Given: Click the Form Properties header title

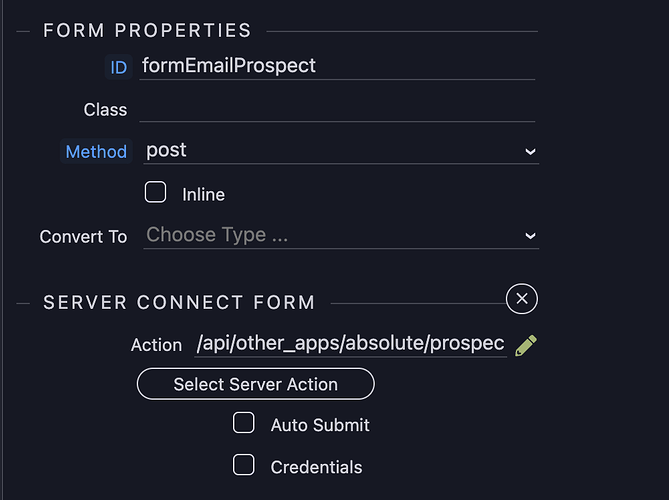Looking at the screenshot, I should [147, 31].
